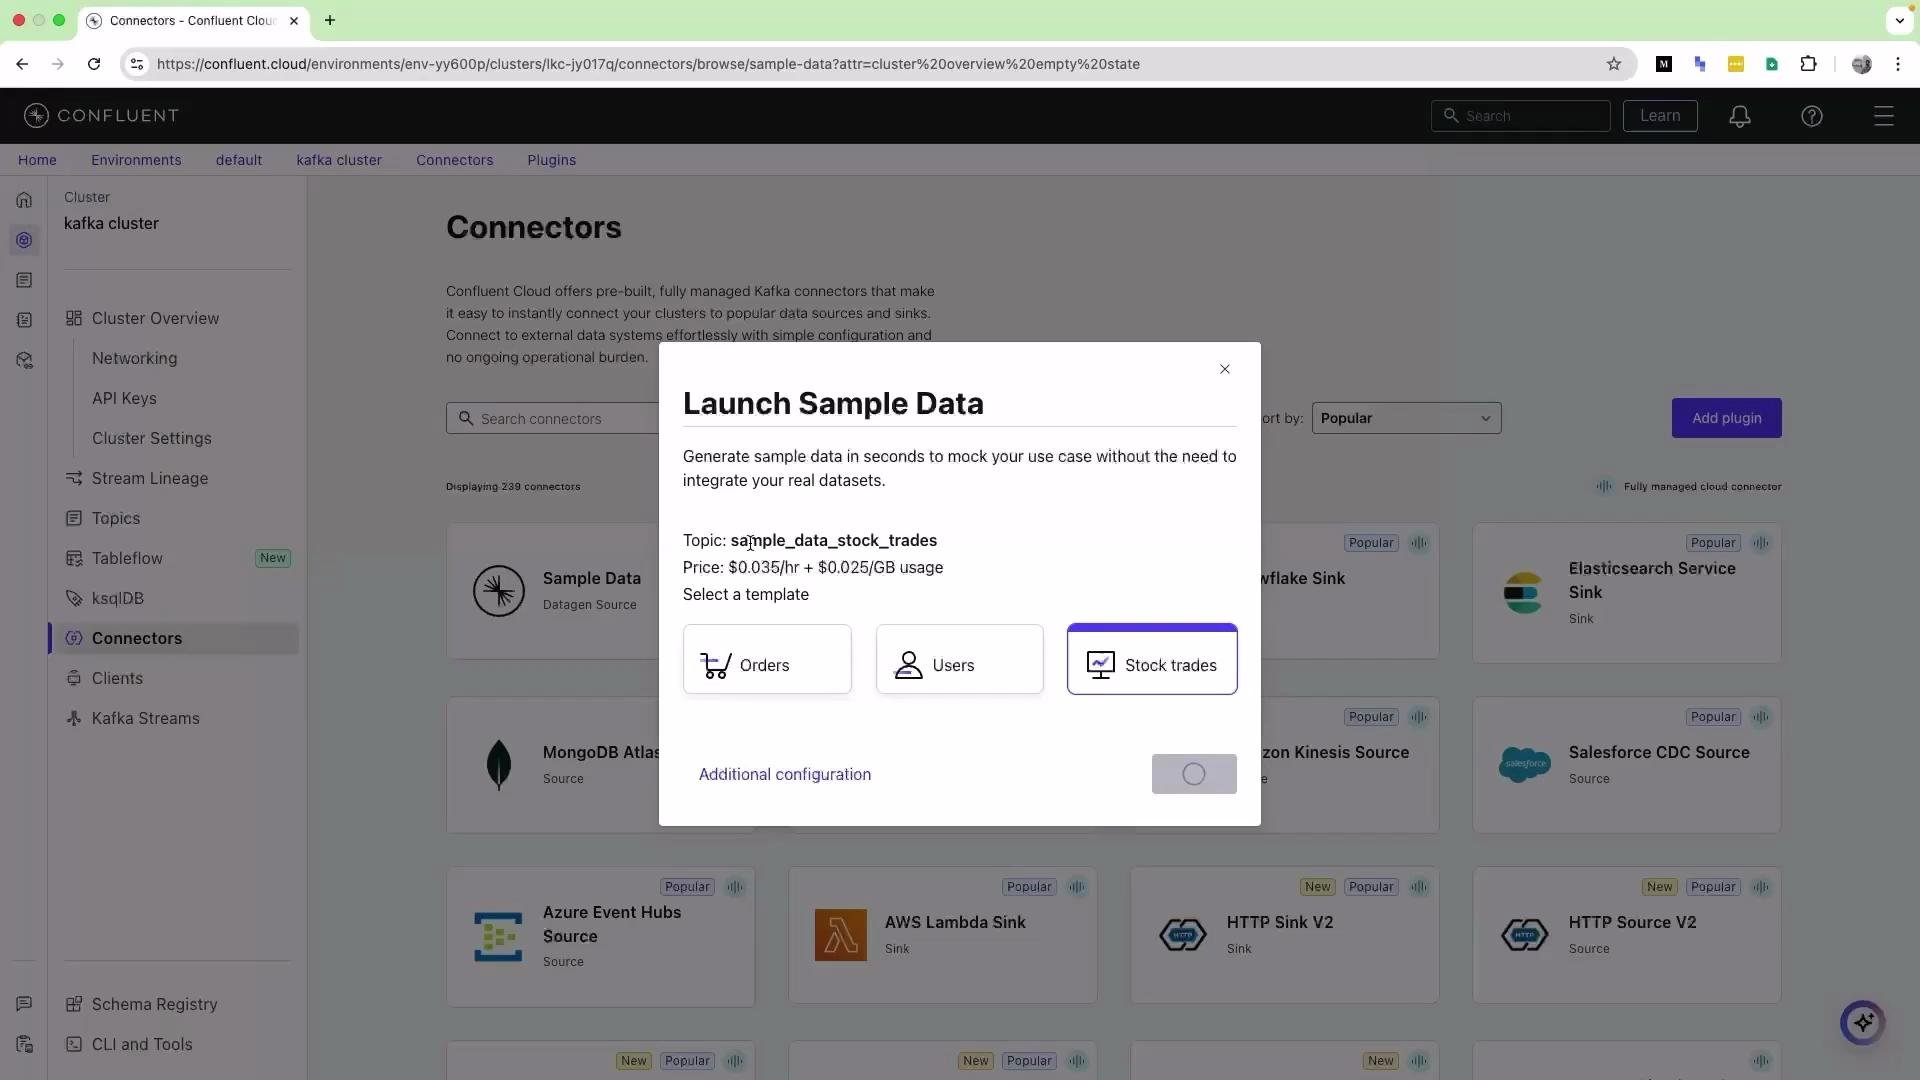Open the hamburger menu
This screenshot has height=1080, width=1920.
(1884, 116)
